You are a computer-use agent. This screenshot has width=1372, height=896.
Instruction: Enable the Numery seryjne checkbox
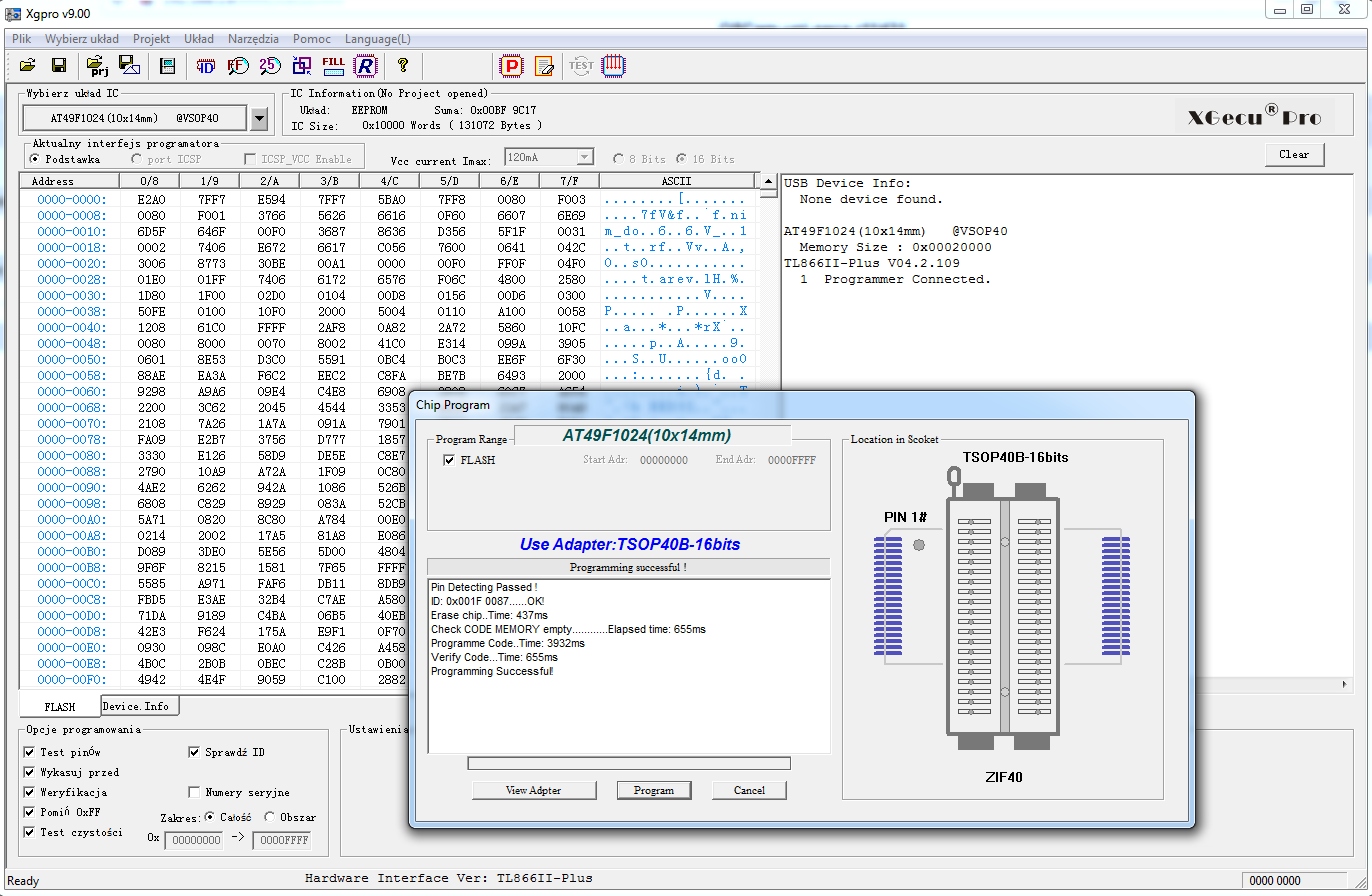(194, 792)
